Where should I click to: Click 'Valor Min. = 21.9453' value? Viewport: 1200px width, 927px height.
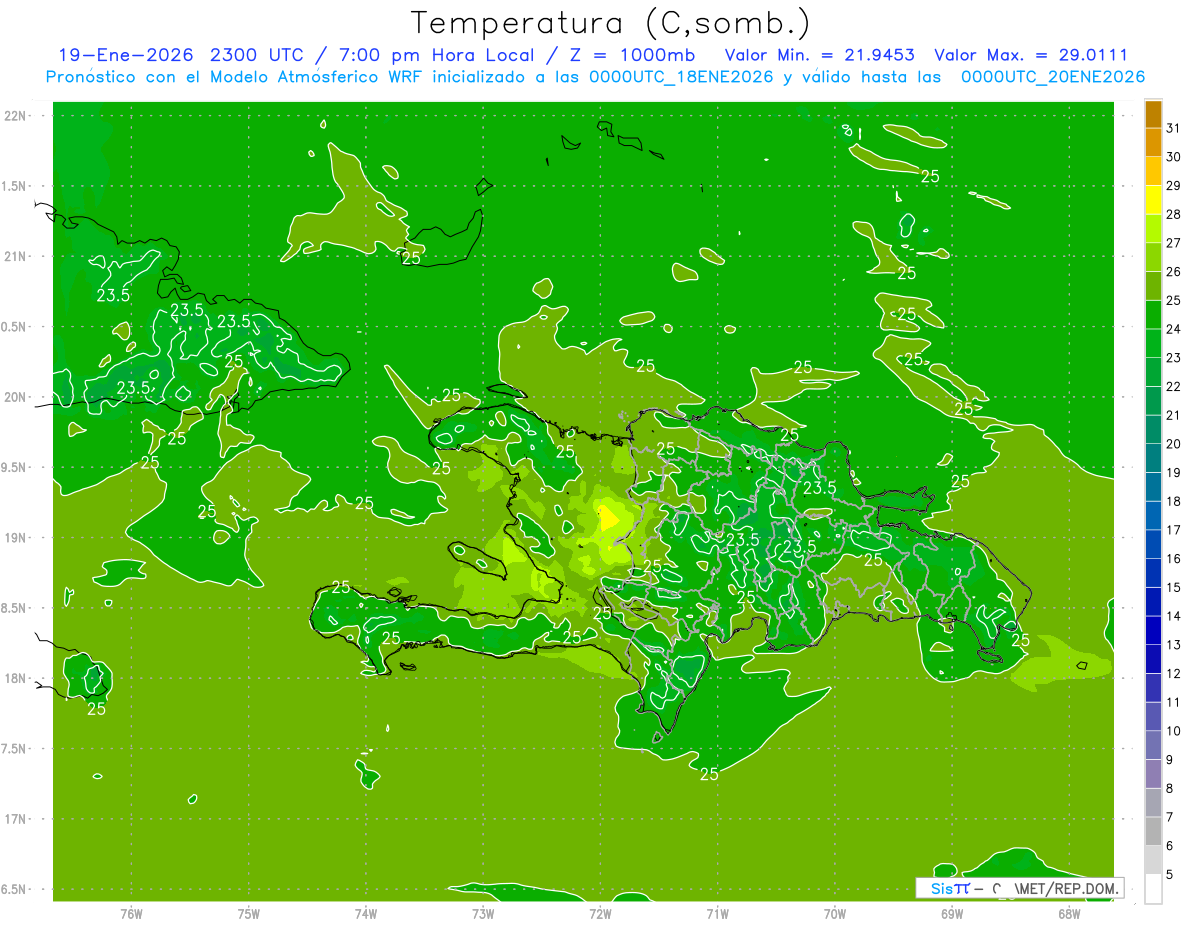click(819, 55)
